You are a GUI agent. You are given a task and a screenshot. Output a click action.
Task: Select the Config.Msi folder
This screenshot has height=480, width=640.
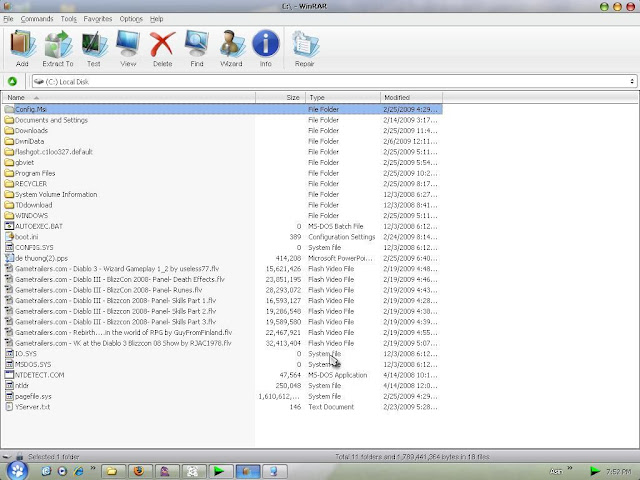pyautogui.click(x=222, y=109)
